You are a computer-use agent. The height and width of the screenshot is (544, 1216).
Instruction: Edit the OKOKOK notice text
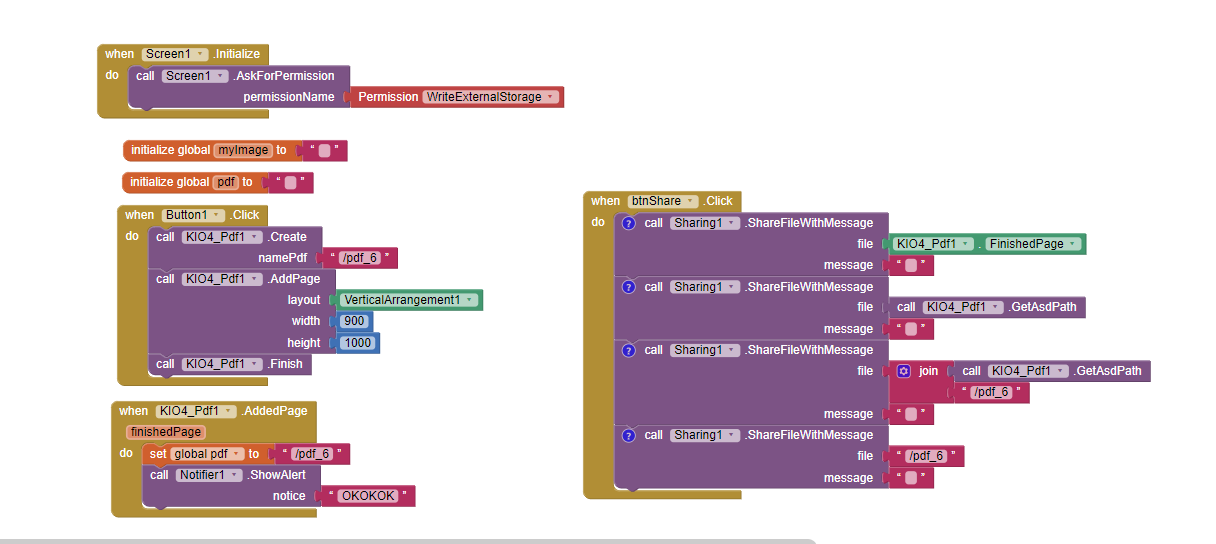[368, 496]
